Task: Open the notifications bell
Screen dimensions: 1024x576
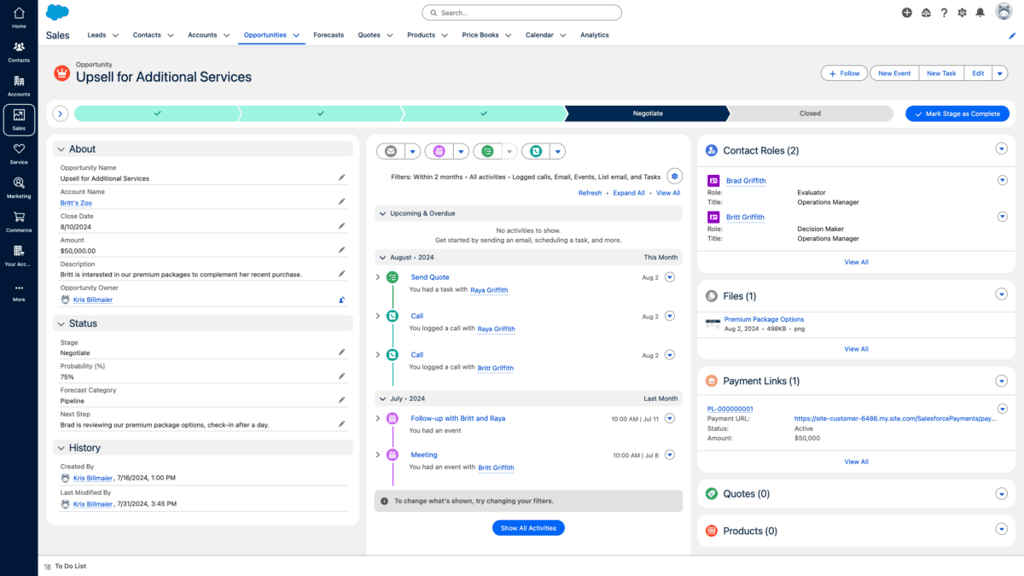Action: pyautogui.click(x=980, y=12)
